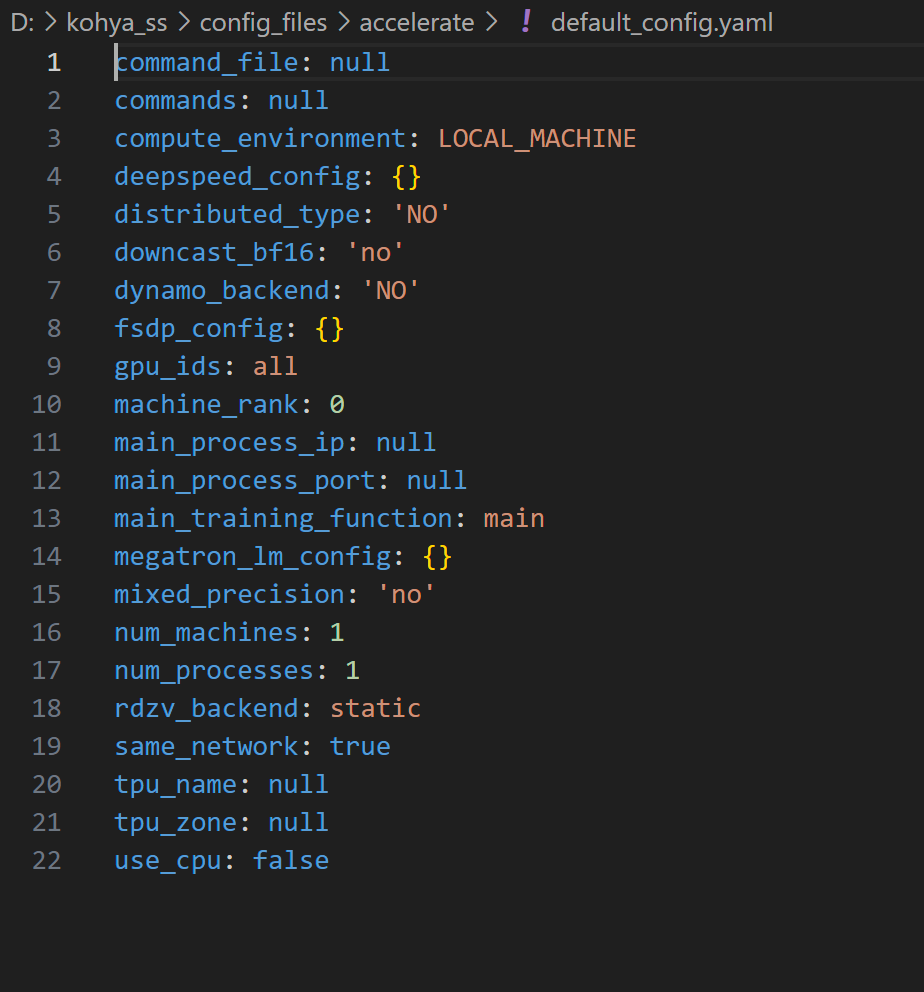Viewport: 924px width, 992px height.
Task: Click the yellow warning icon in the breadcrumb
Action: [x=525, y=22]
